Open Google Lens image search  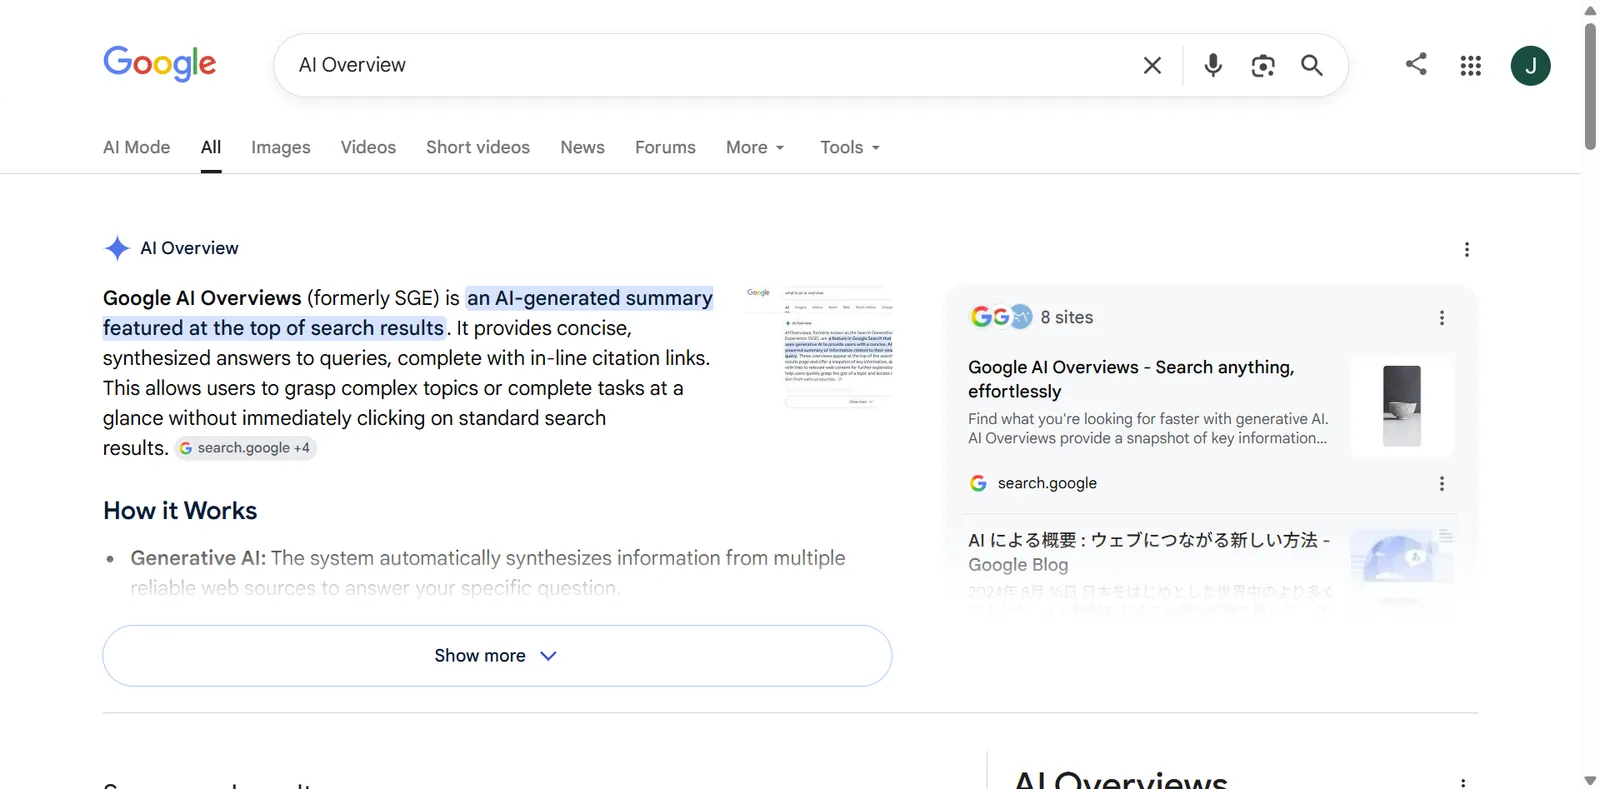(x=1263, y=66)
